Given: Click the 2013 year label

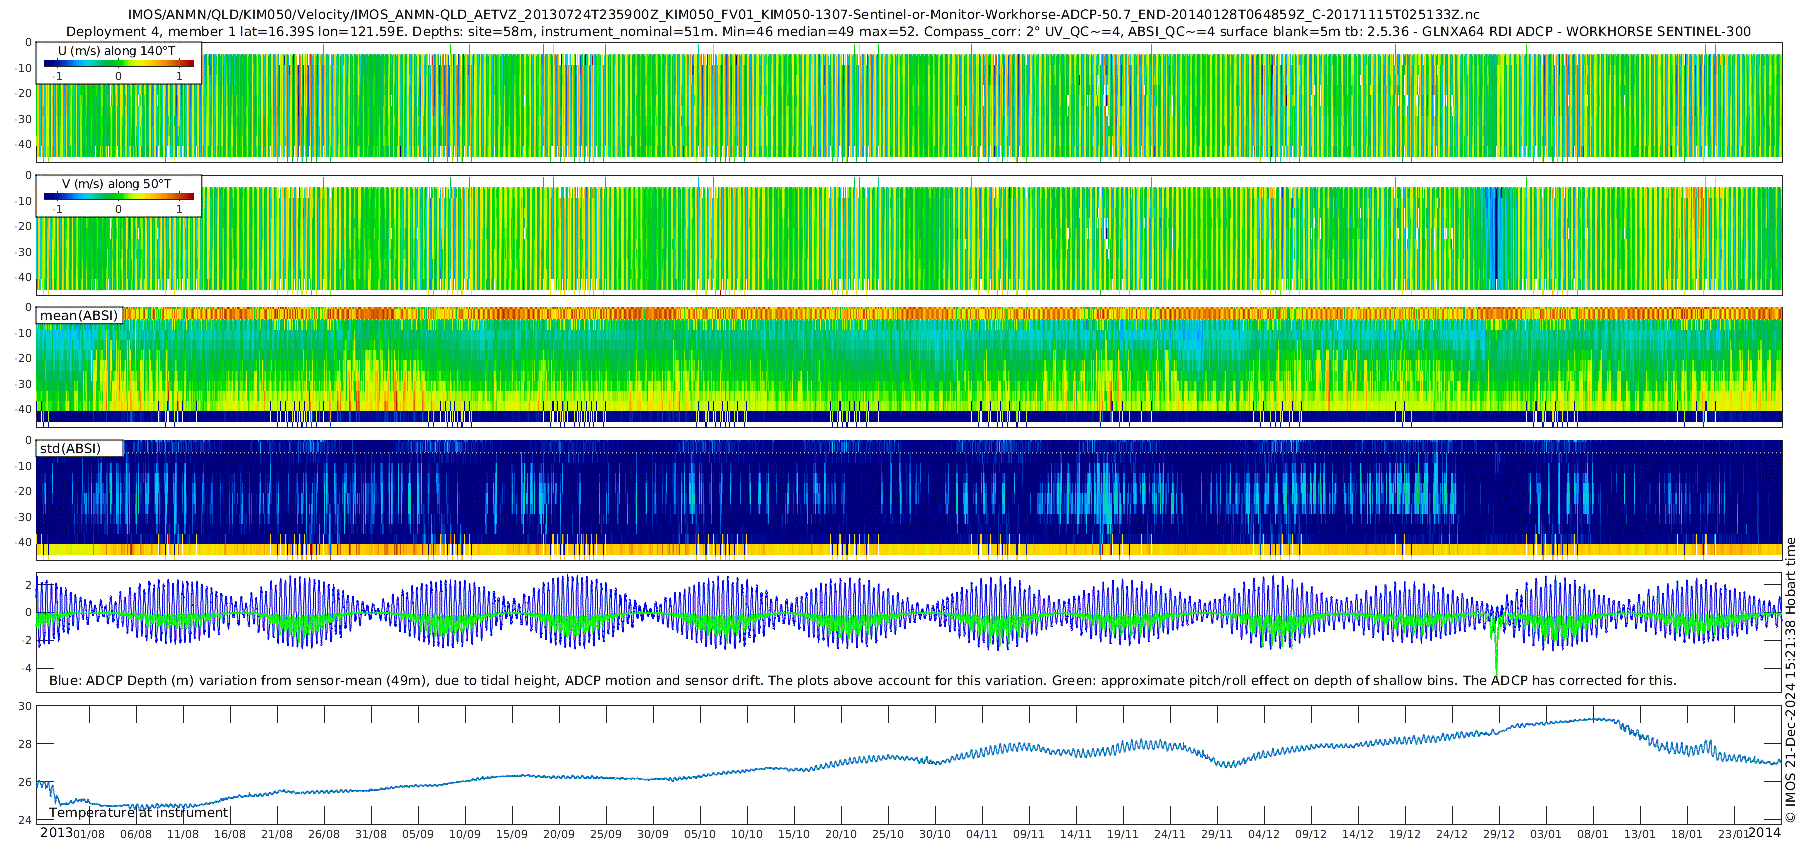Looking at the screenshot, I should [x=56, y=833].
